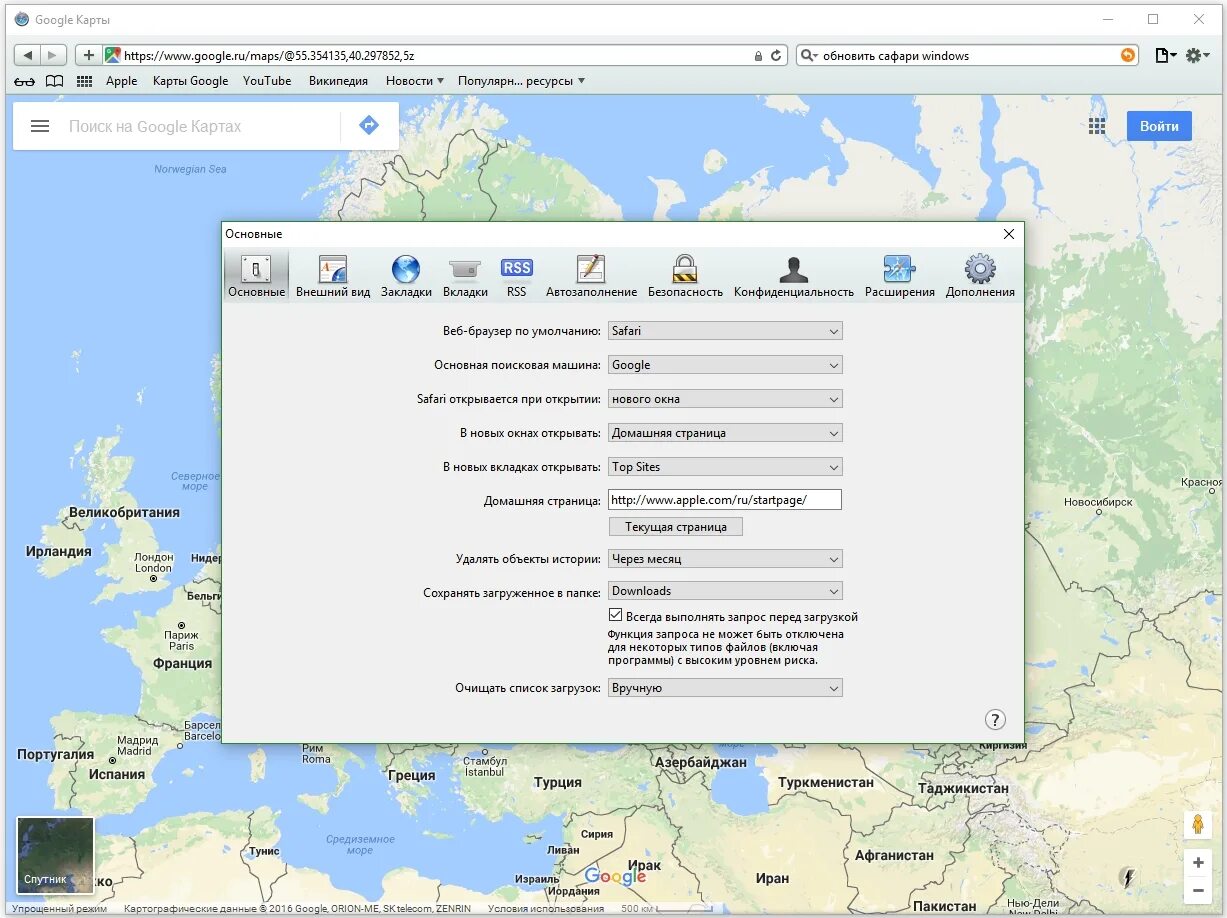Viewport: 1227px width, 918px height.
Task: Go back with the Safari back arrow
Action: point(28,56)
